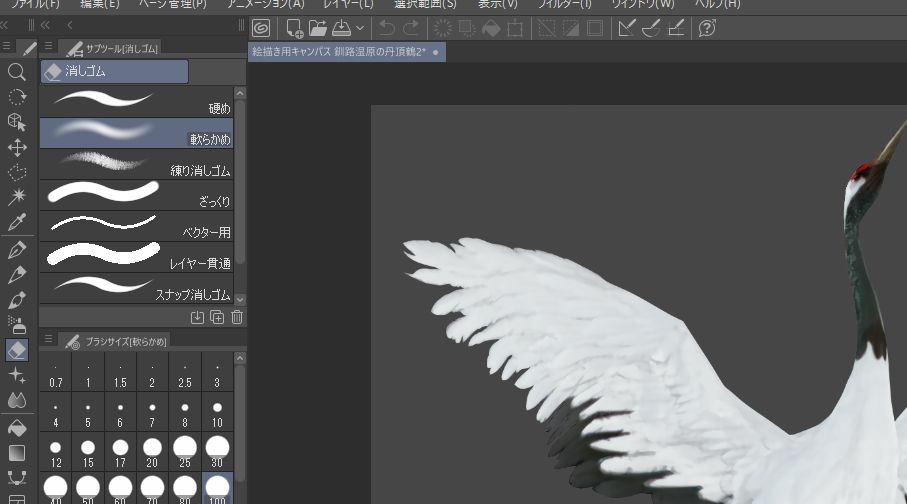Click the Deselect icon in toolbar
The width and height of the screenshot is (907, 504).
coord(547,28)
